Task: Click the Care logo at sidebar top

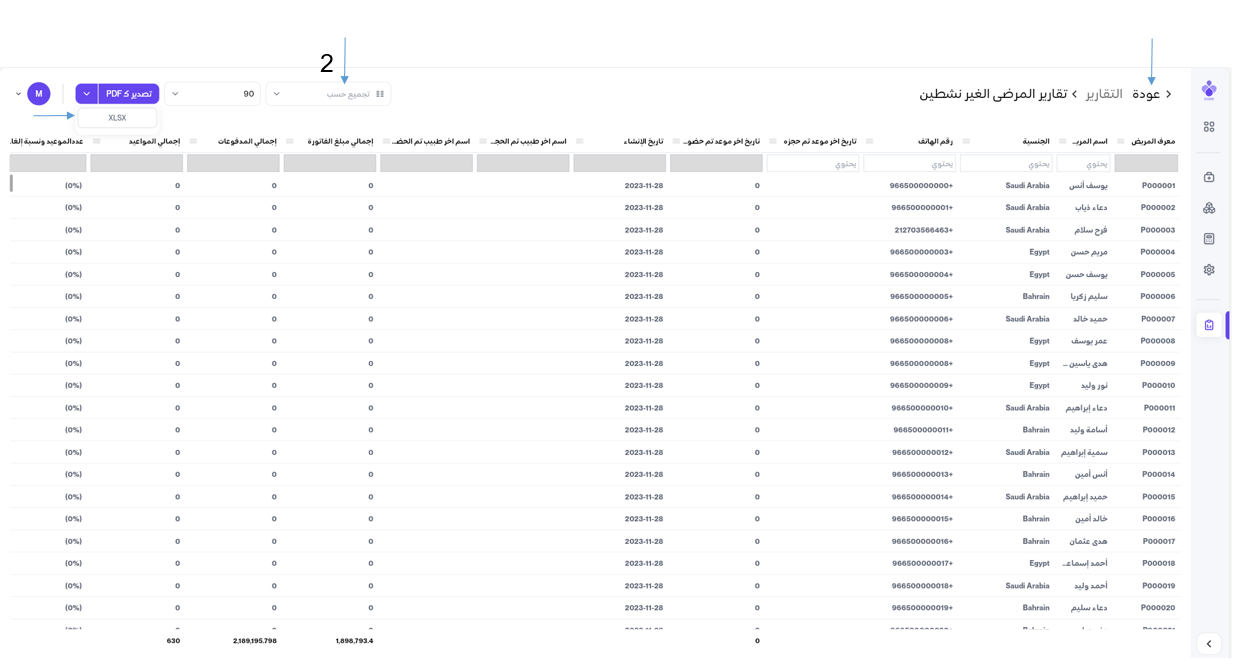Action: coord(1209,90)
